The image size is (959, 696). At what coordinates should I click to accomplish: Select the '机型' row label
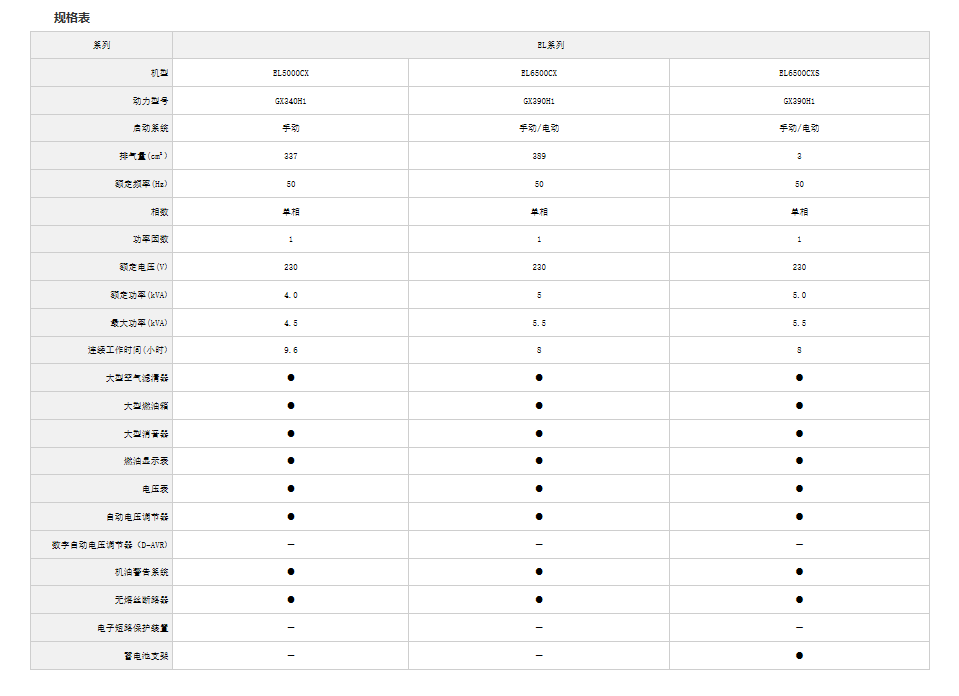pyautogui.click(x=159, y=73)
